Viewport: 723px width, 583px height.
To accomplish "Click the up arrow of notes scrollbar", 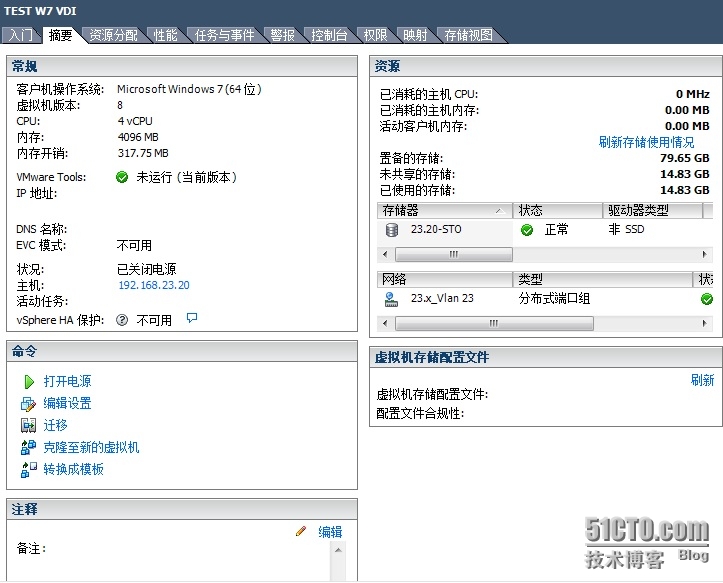I will 338,550.
